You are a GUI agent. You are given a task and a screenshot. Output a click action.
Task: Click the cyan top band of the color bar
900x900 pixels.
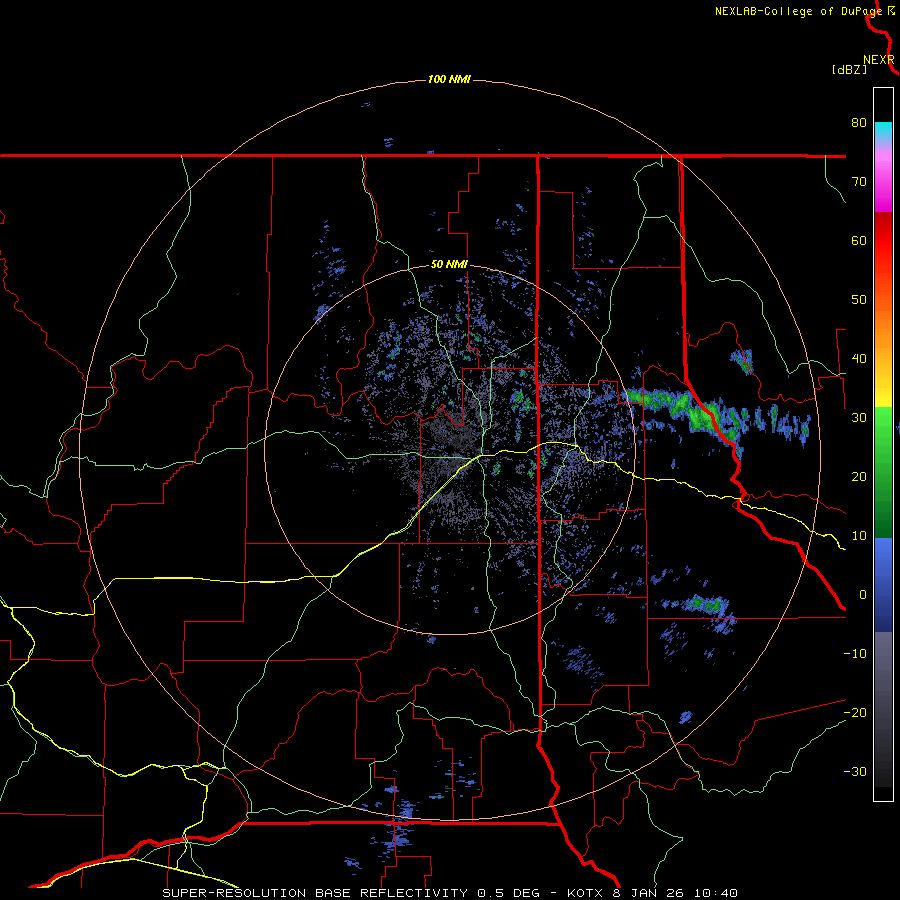pyautogui.click(x=883, y=132)
